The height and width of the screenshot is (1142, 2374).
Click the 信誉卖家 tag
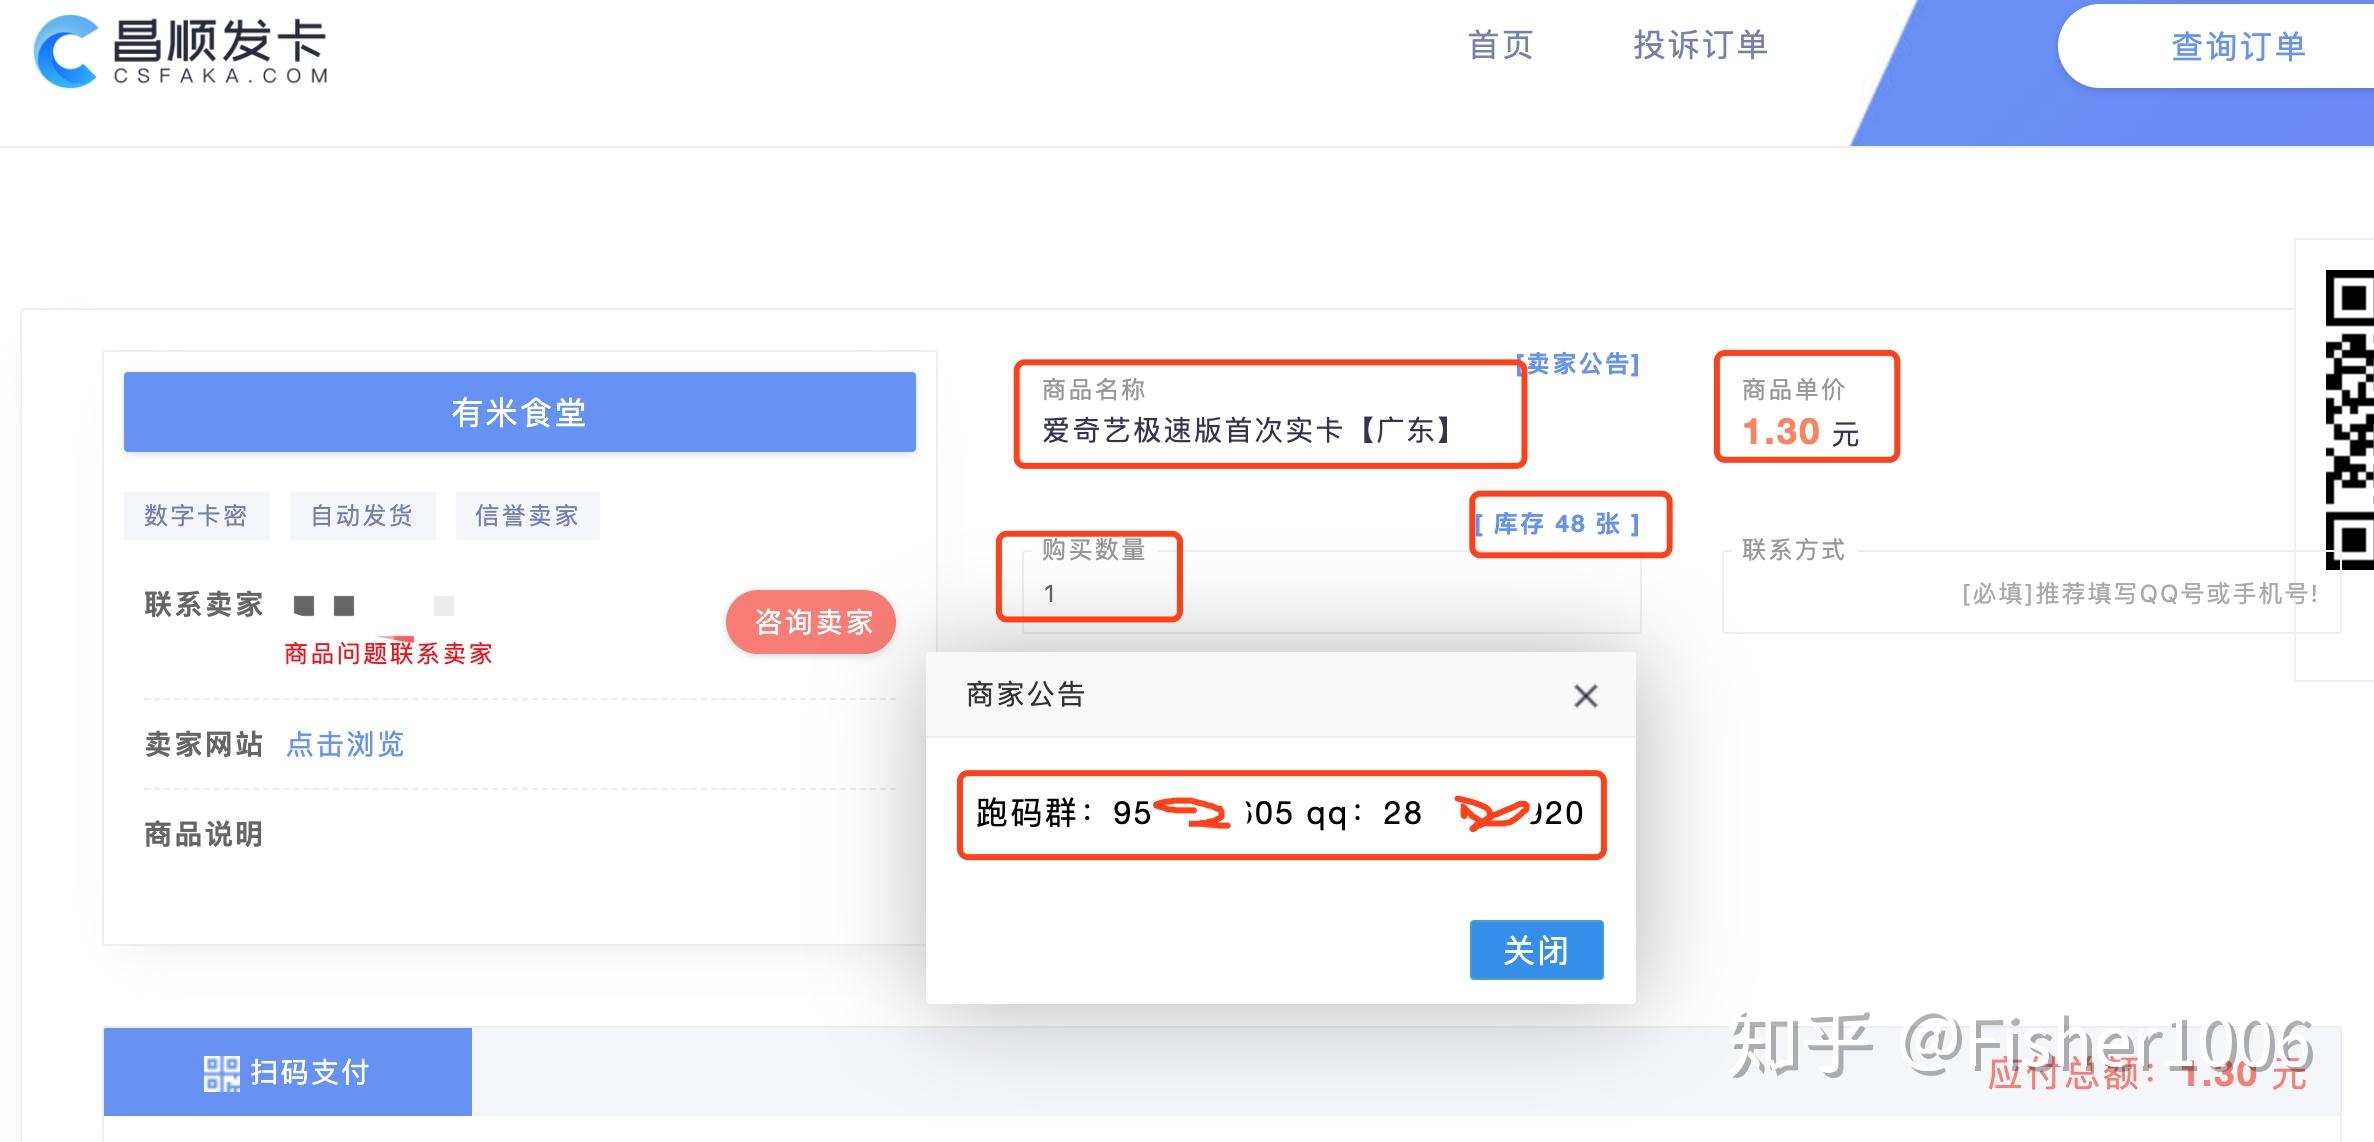pyautogui.click(x=527, y=515)
